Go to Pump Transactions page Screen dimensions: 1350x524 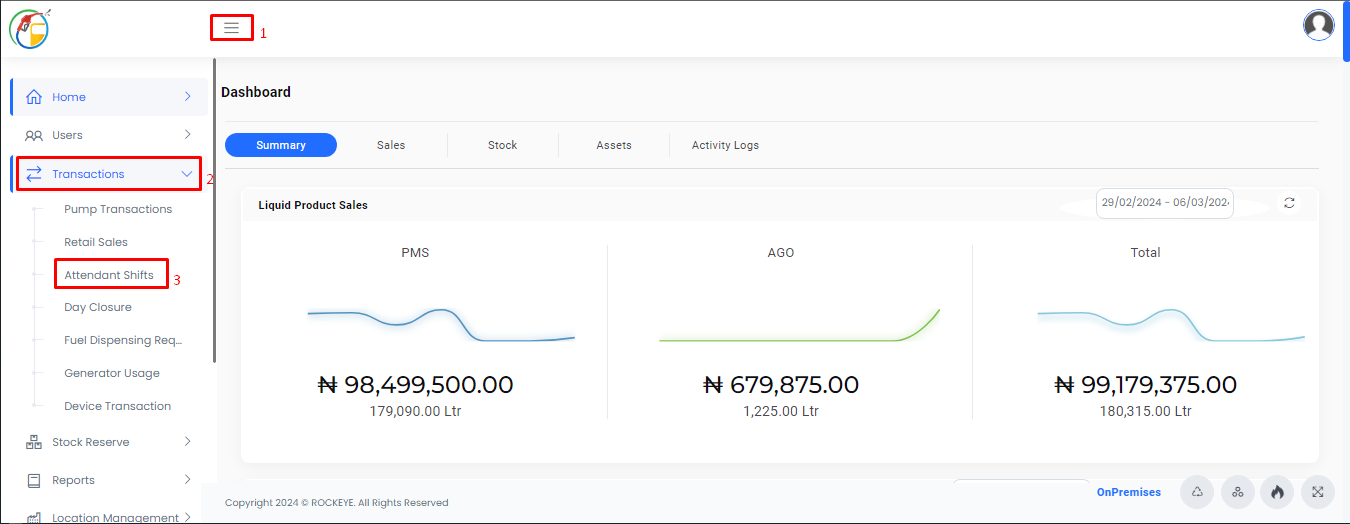[x=118, y=209]
